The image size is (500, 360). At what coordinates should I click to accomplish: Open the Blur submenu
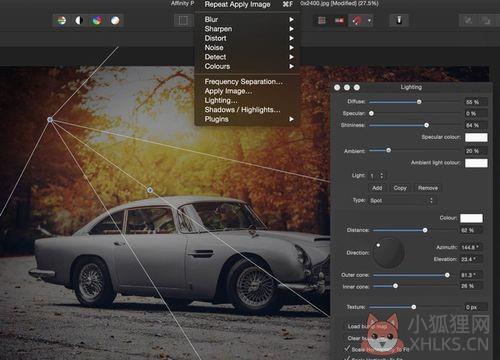pyautogui.click(x=247, y=19)
